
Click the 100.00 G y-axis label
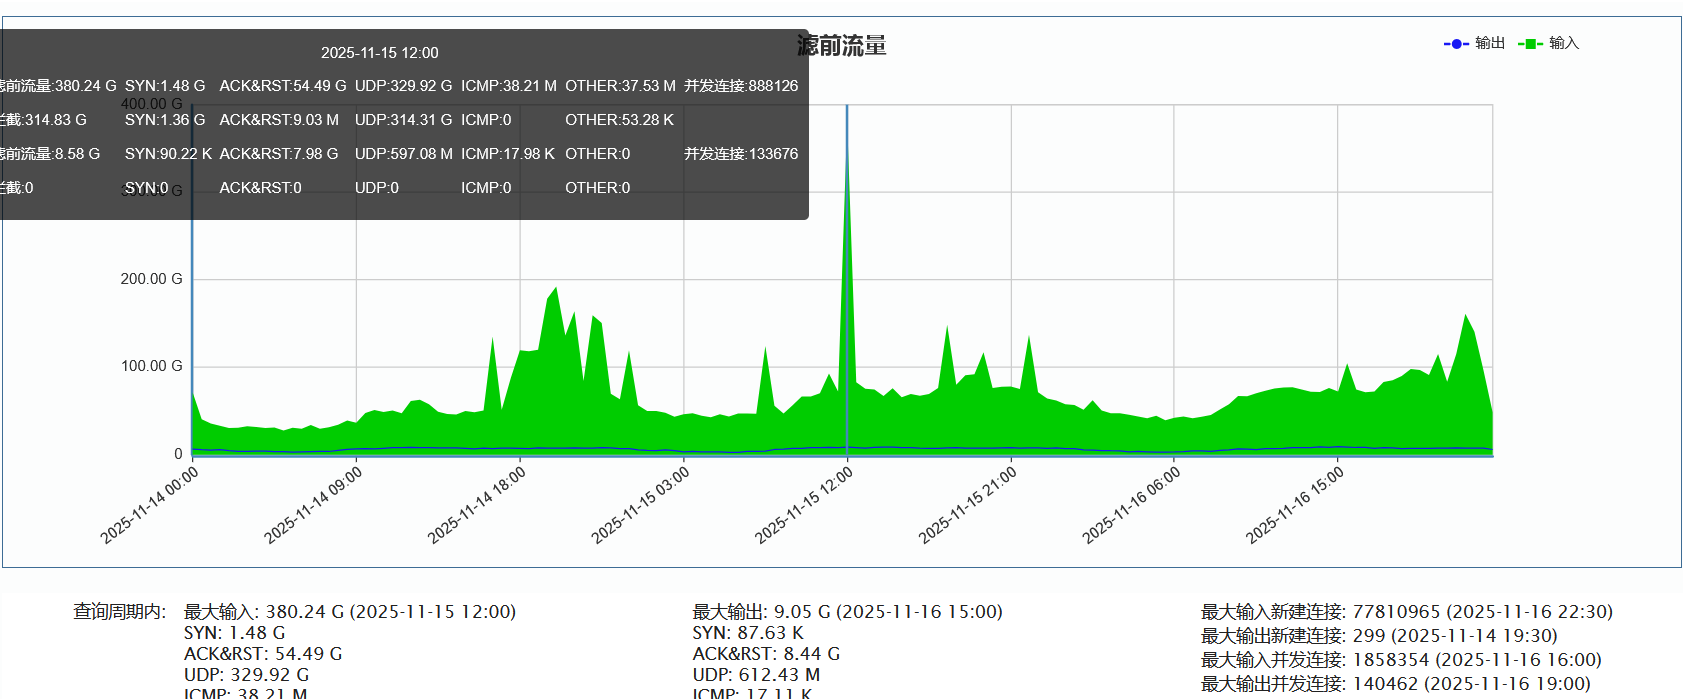point(151,366)
